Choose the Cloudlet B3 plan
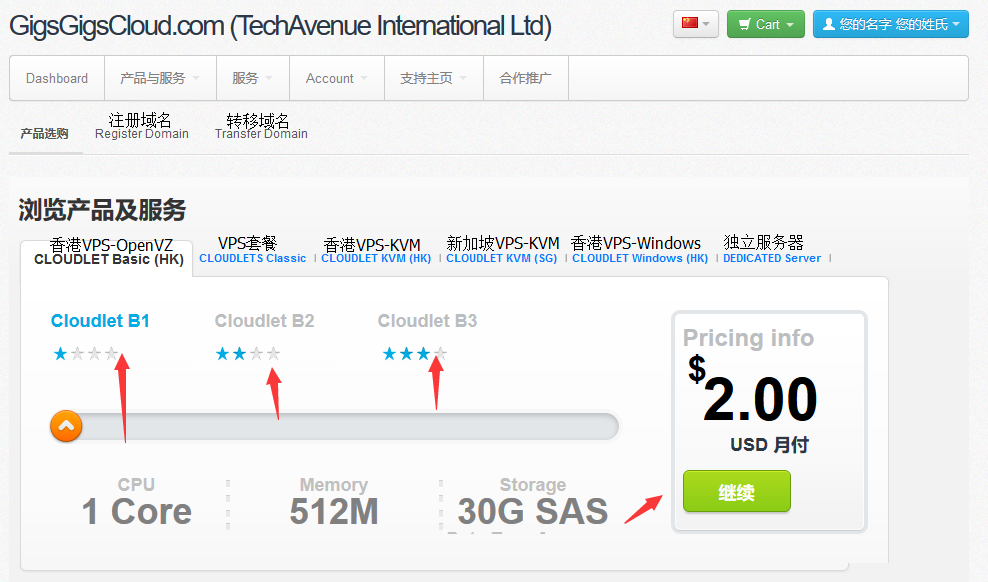Viewport: 988px width, 582px height. pyautogui.click(x=427, y=321)
